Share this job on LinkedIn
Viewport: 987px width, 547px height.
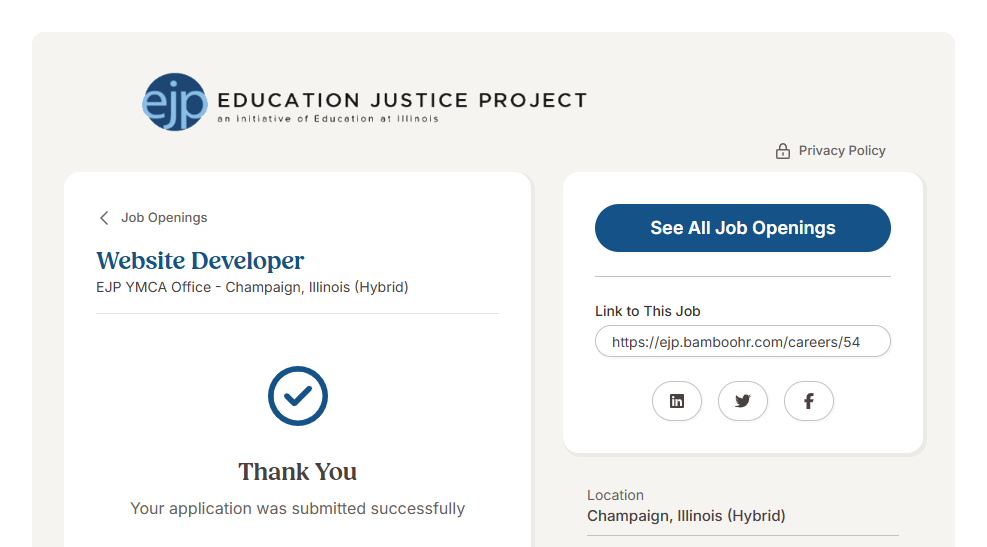[677, 401]
